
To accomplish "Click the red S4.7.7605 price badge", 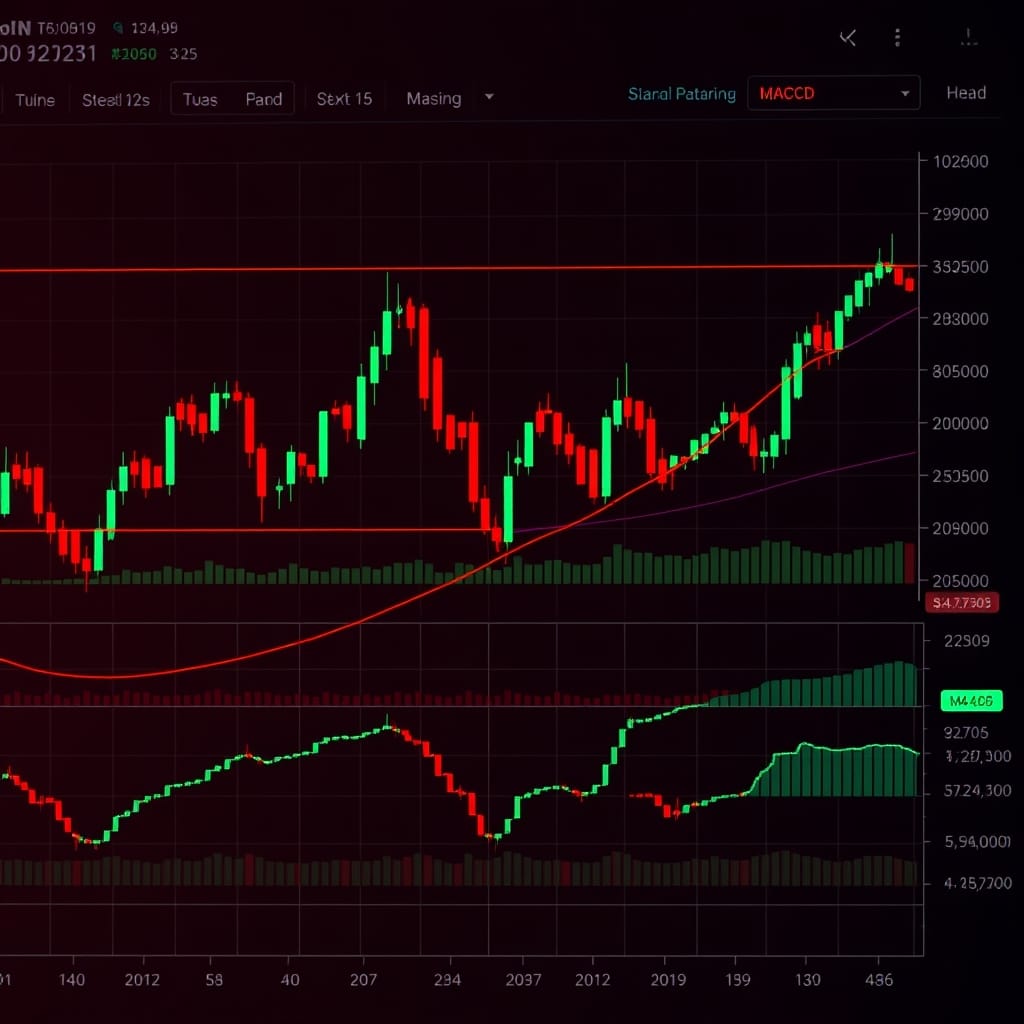I will coord(961,602).
